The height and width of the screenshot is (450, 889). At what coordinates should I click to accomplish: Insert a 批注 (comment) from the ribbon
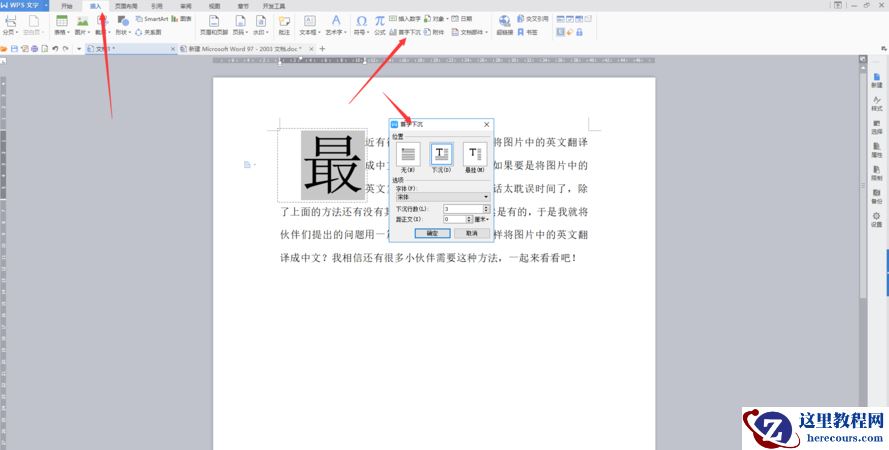pos(284,24)
